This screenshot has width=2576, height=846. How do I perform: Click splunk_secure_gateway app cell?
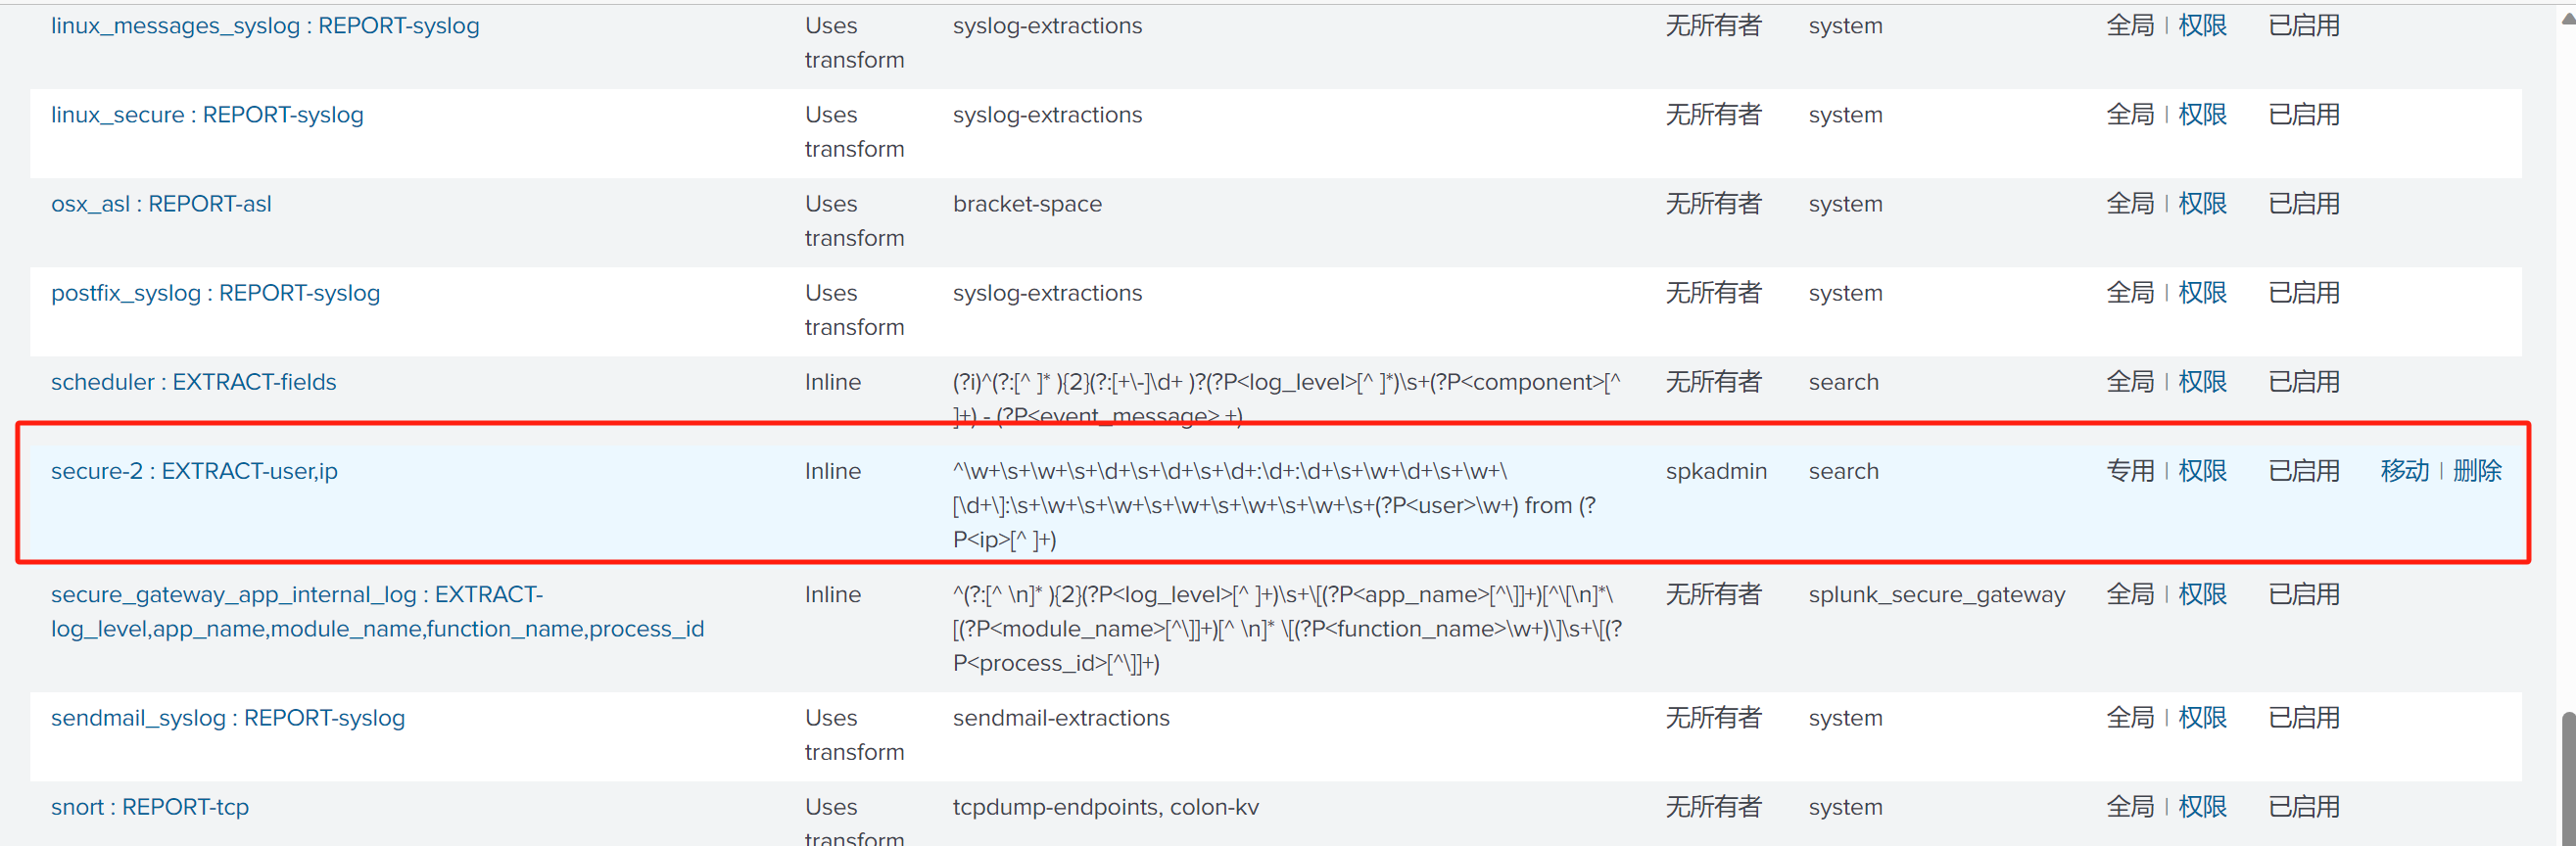1936,595
